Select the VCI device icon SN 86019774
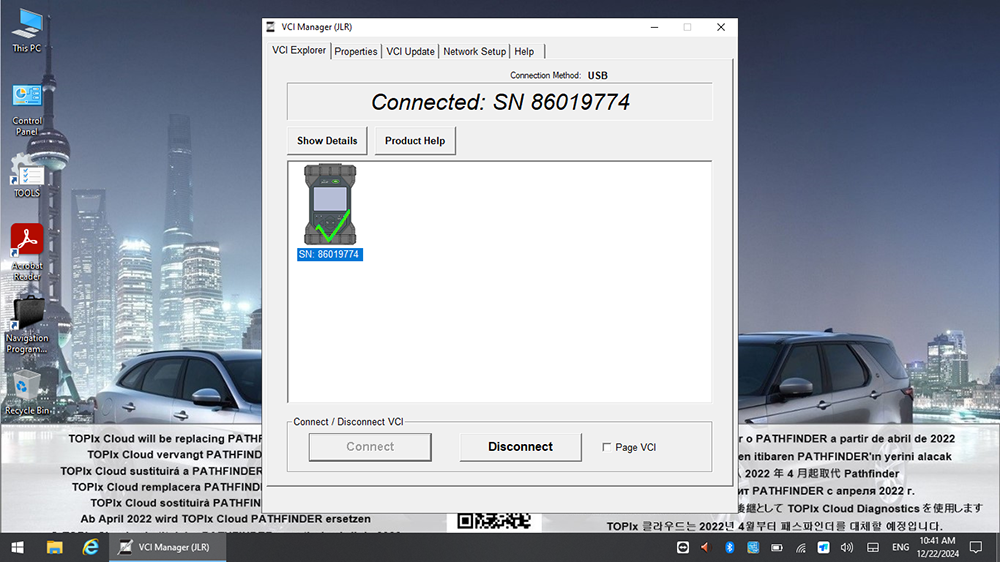This screenshot has width=1000, height=562. click(330, 204)
